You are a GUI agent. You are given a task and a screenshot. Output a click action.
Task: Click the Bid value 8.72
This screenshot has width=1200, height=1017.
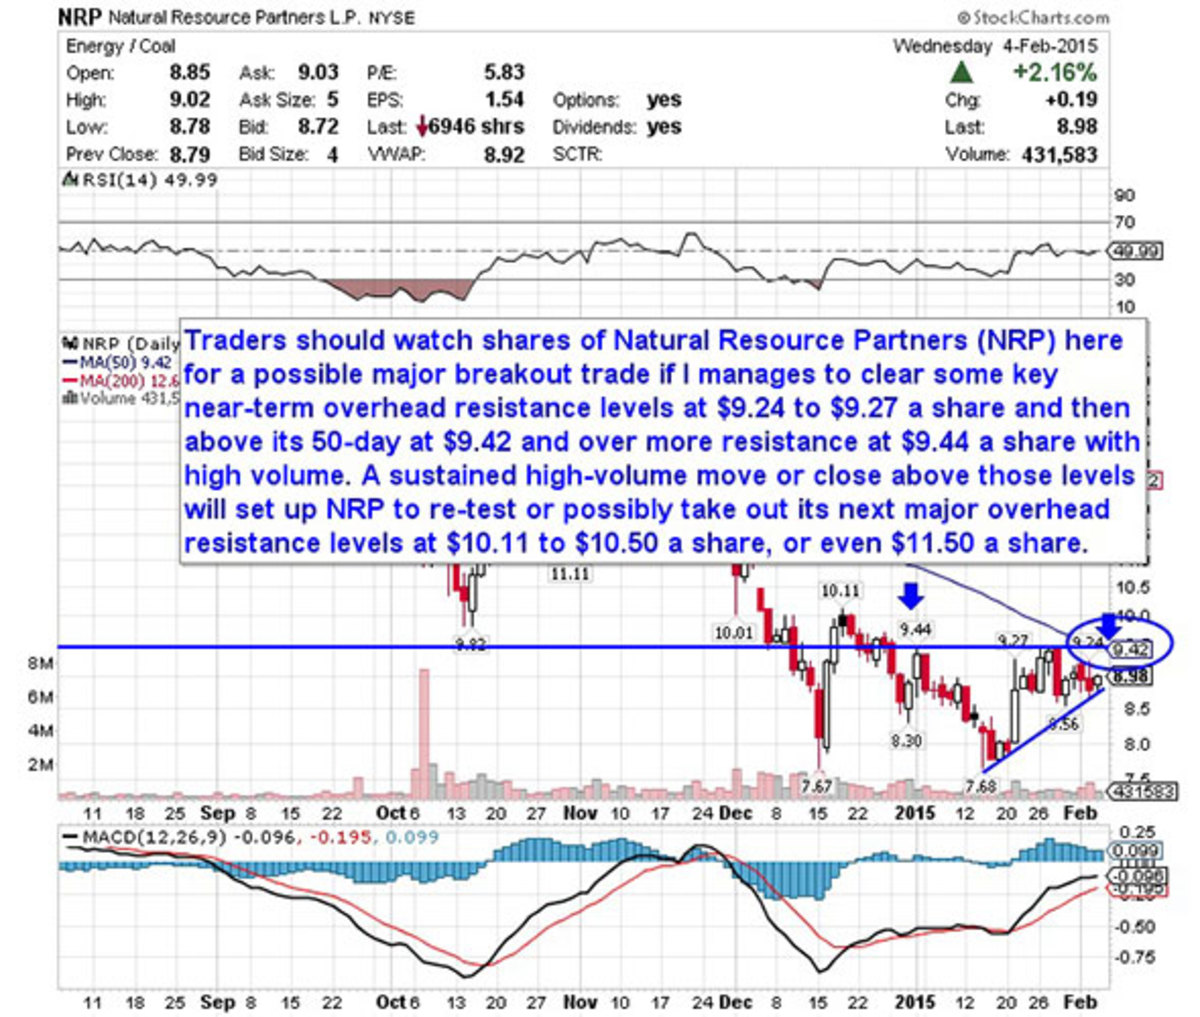click(x=318, y=127)
